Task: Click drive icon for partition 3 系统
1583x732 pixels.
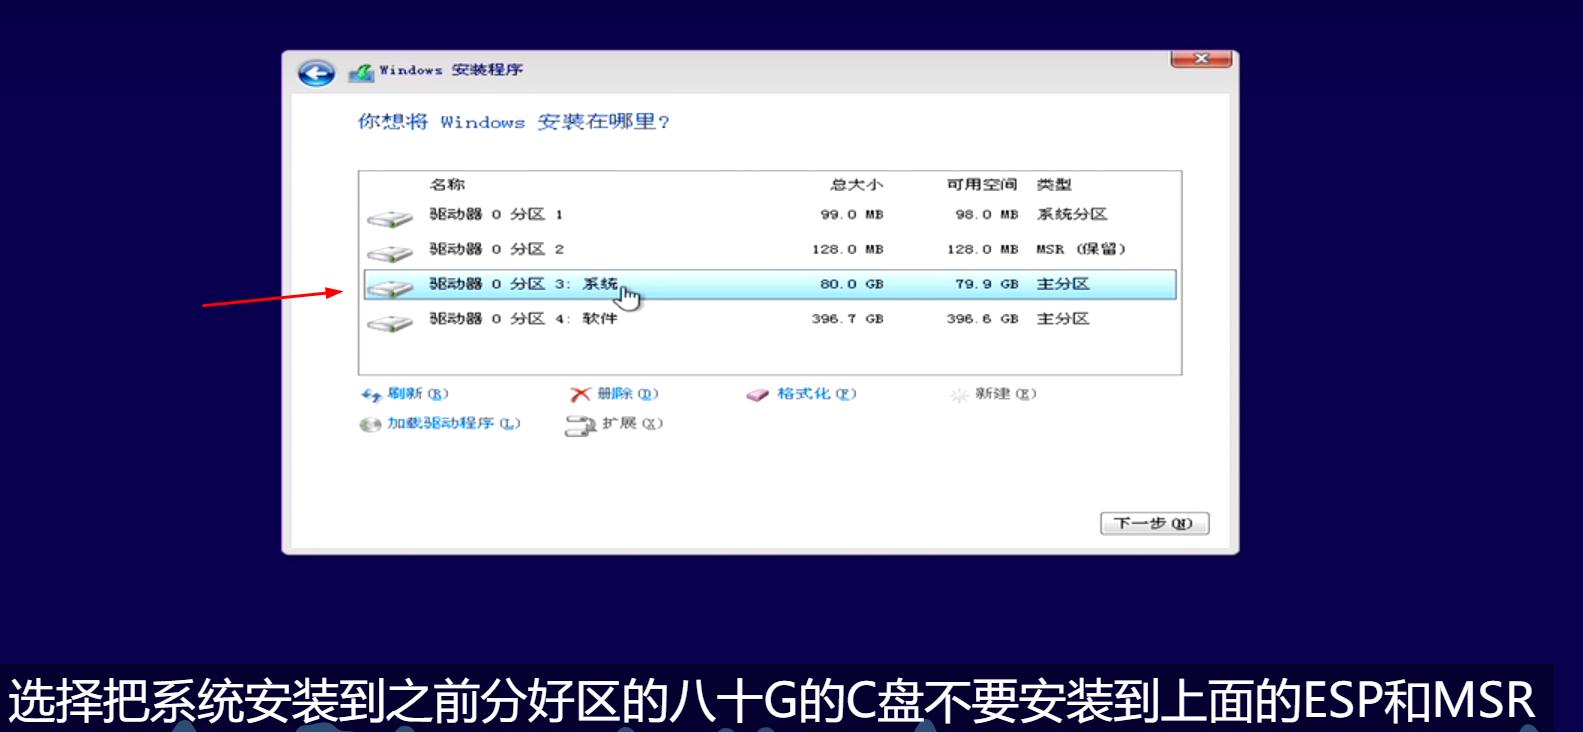Action: click(x=389, y=288)
